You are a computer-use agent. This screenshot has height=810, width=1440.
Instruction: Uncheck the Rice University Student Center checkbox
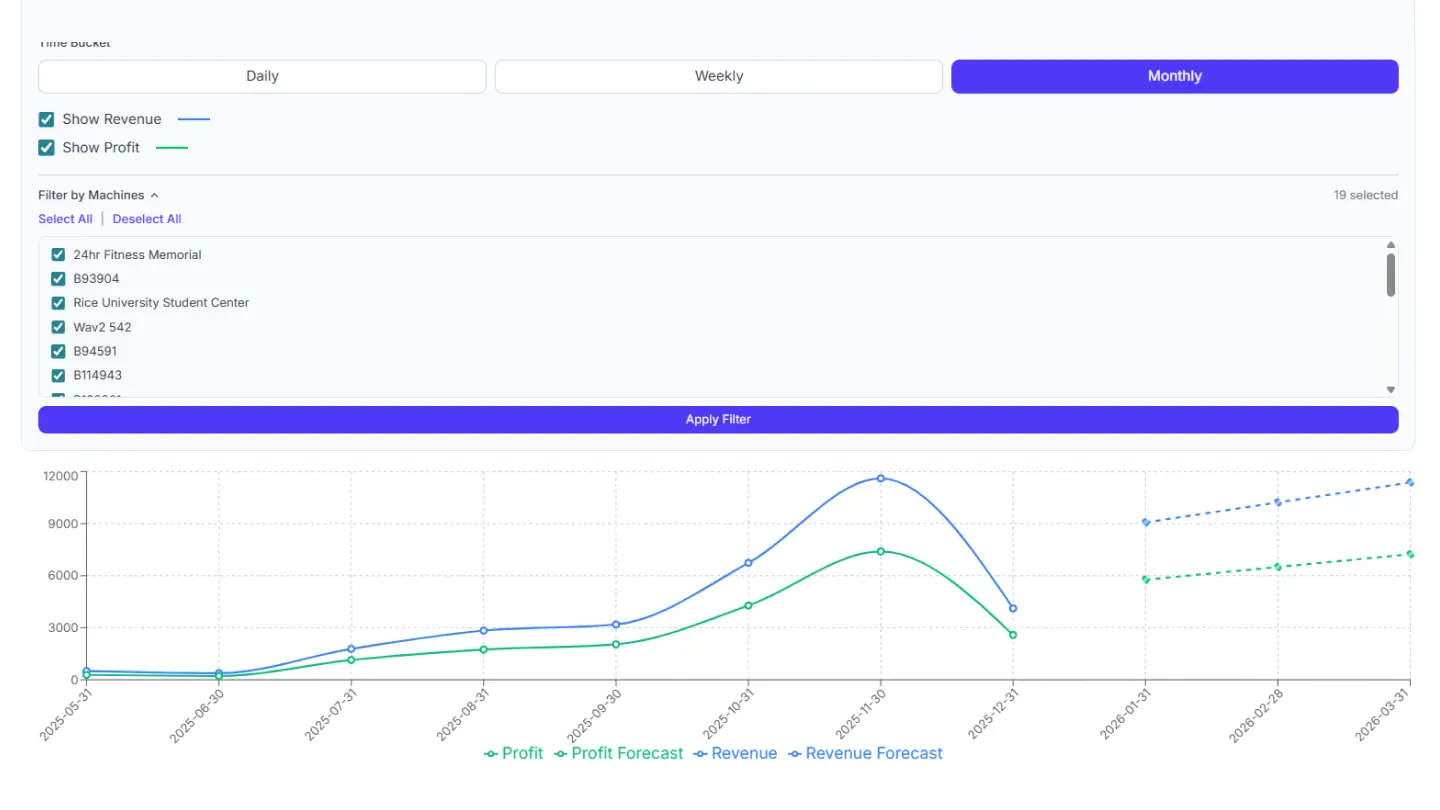coord(58,303)
